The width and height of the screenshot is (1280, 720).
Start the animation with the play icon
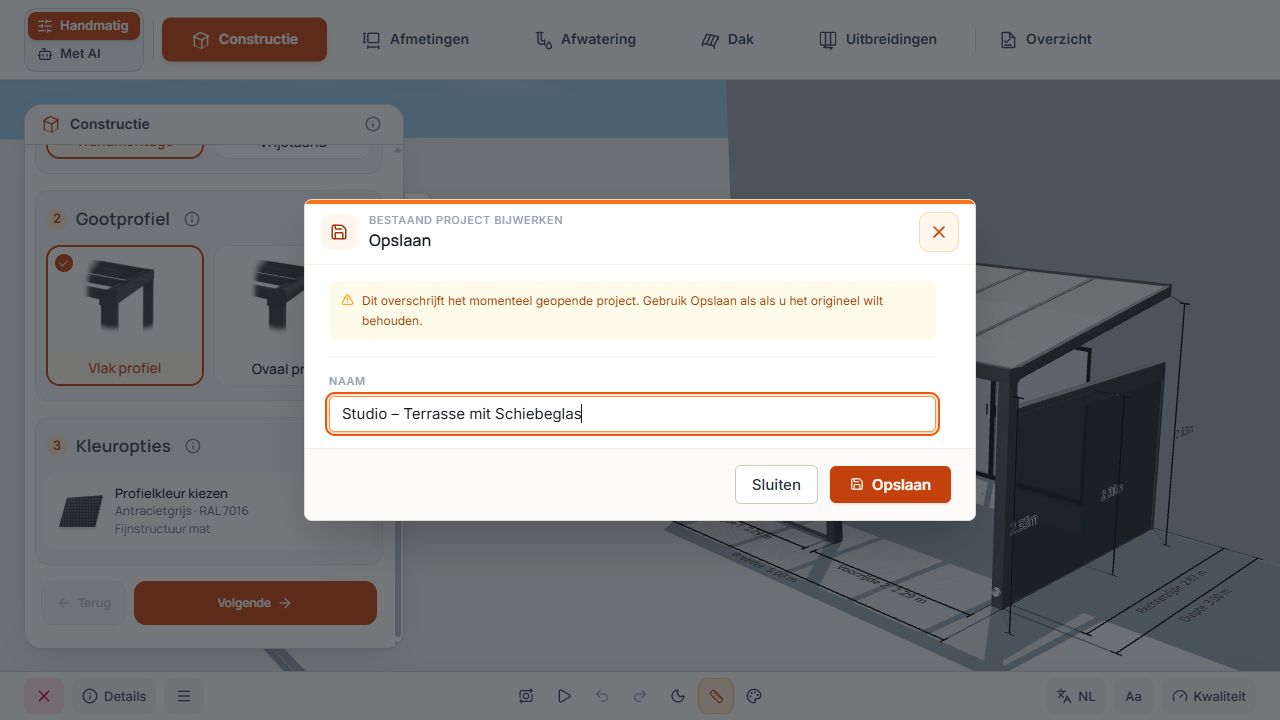pyautogui.click(x=564, y=696)
